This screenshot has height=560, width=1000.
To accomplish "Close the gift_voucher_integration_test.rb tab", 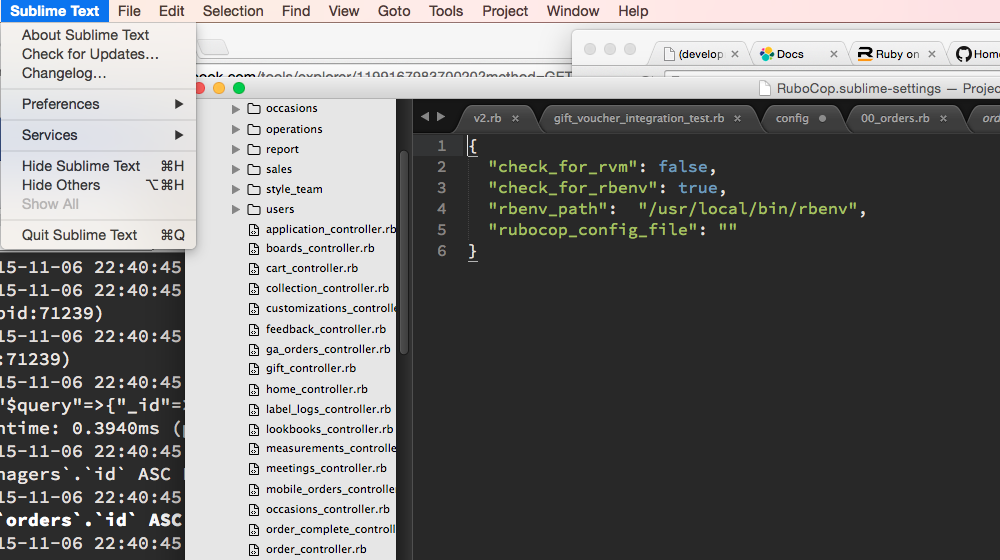I will coord(737,119).
